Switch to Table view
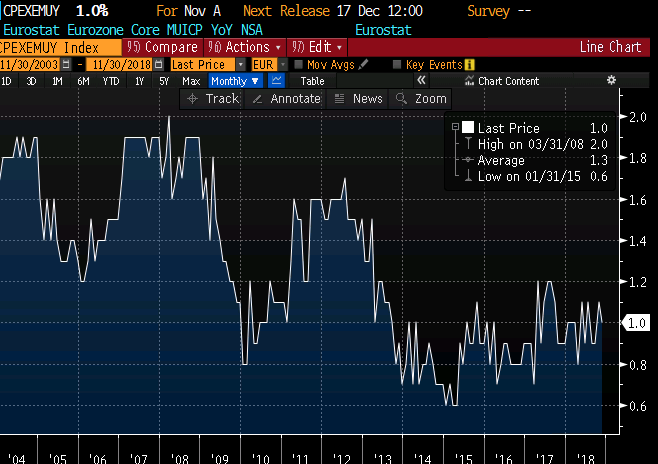Viewport: 658px width, 464px height. [313, 81]
